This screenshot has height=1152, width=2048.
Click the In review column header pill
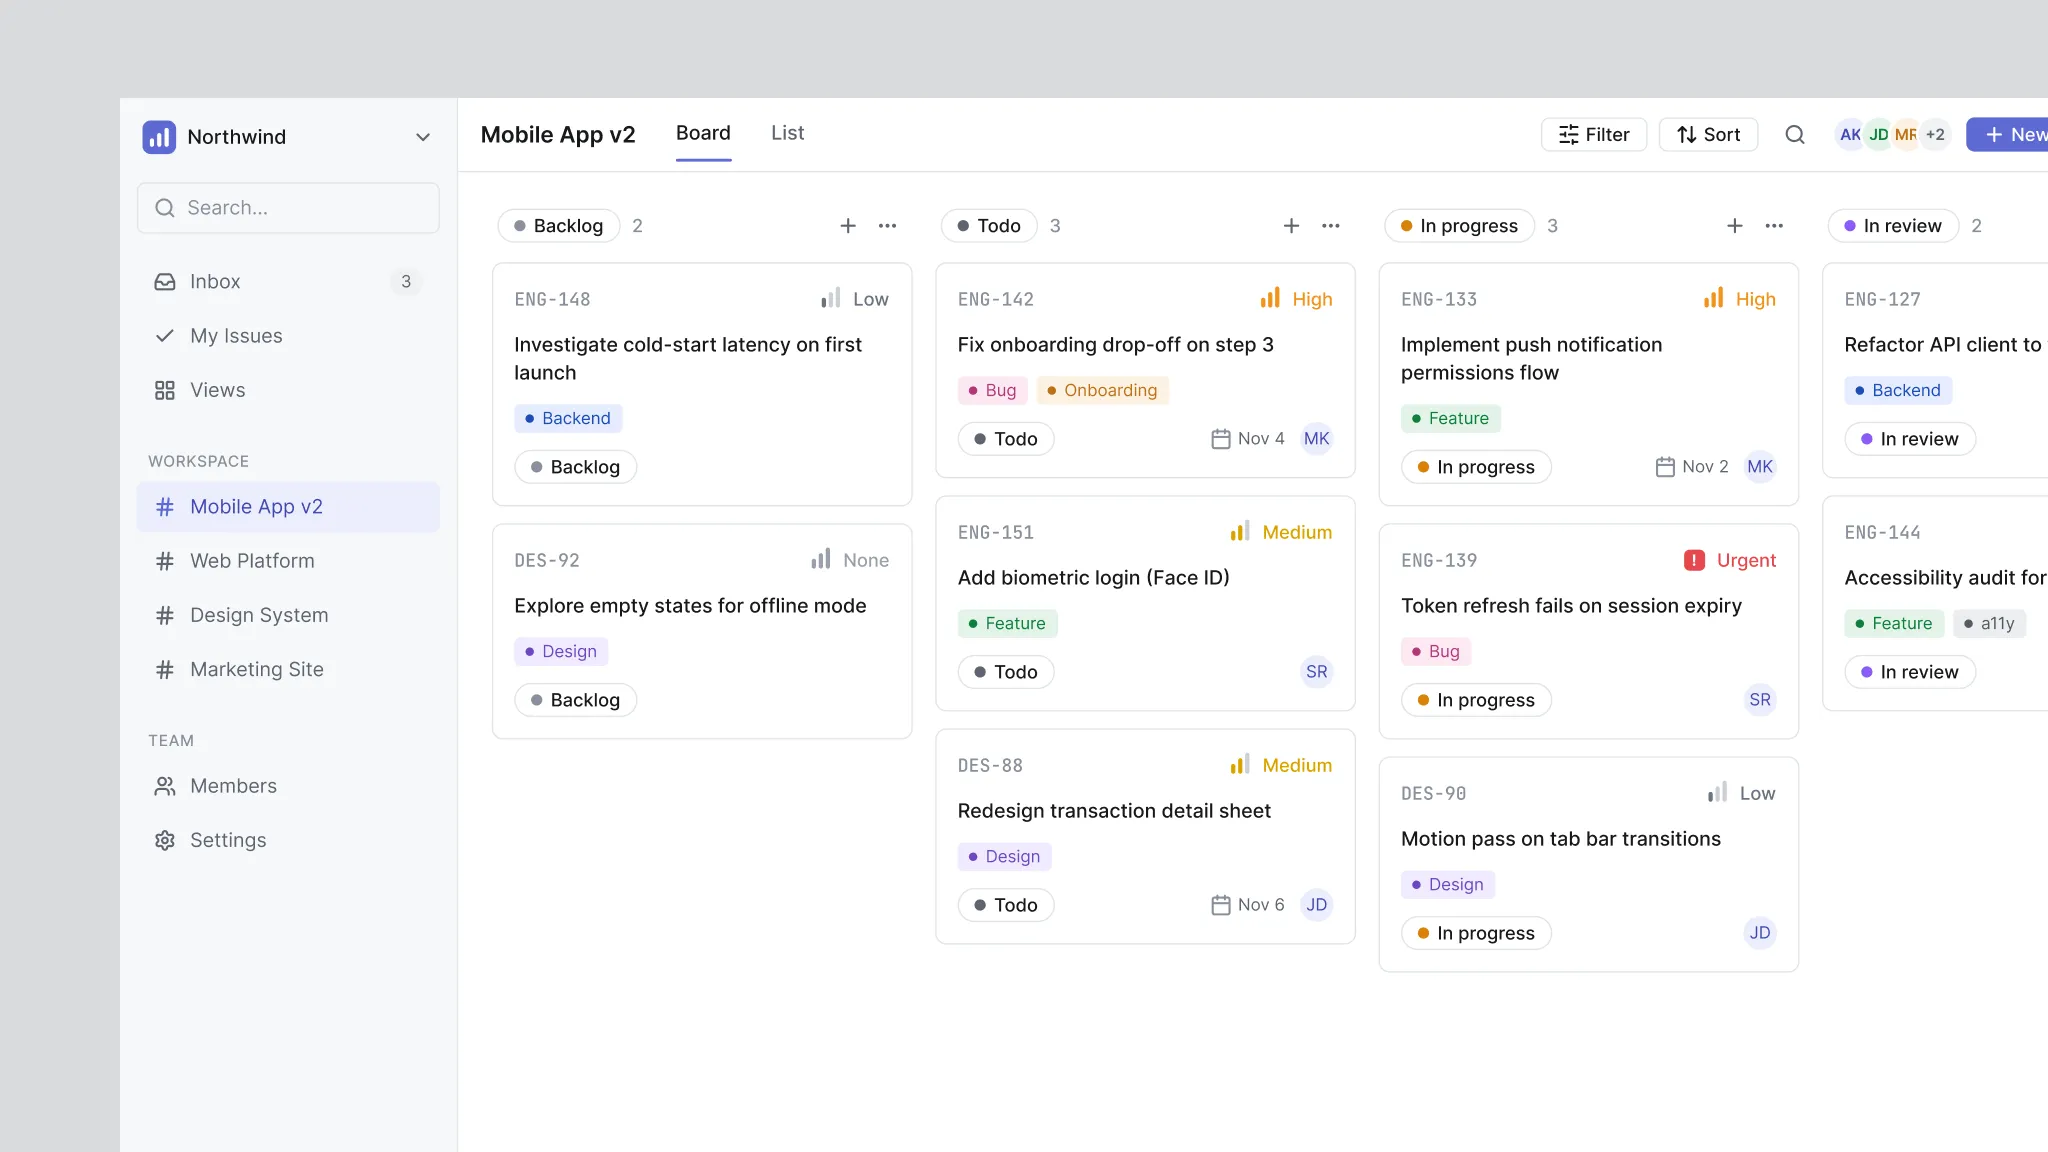tap(1893, 226)
